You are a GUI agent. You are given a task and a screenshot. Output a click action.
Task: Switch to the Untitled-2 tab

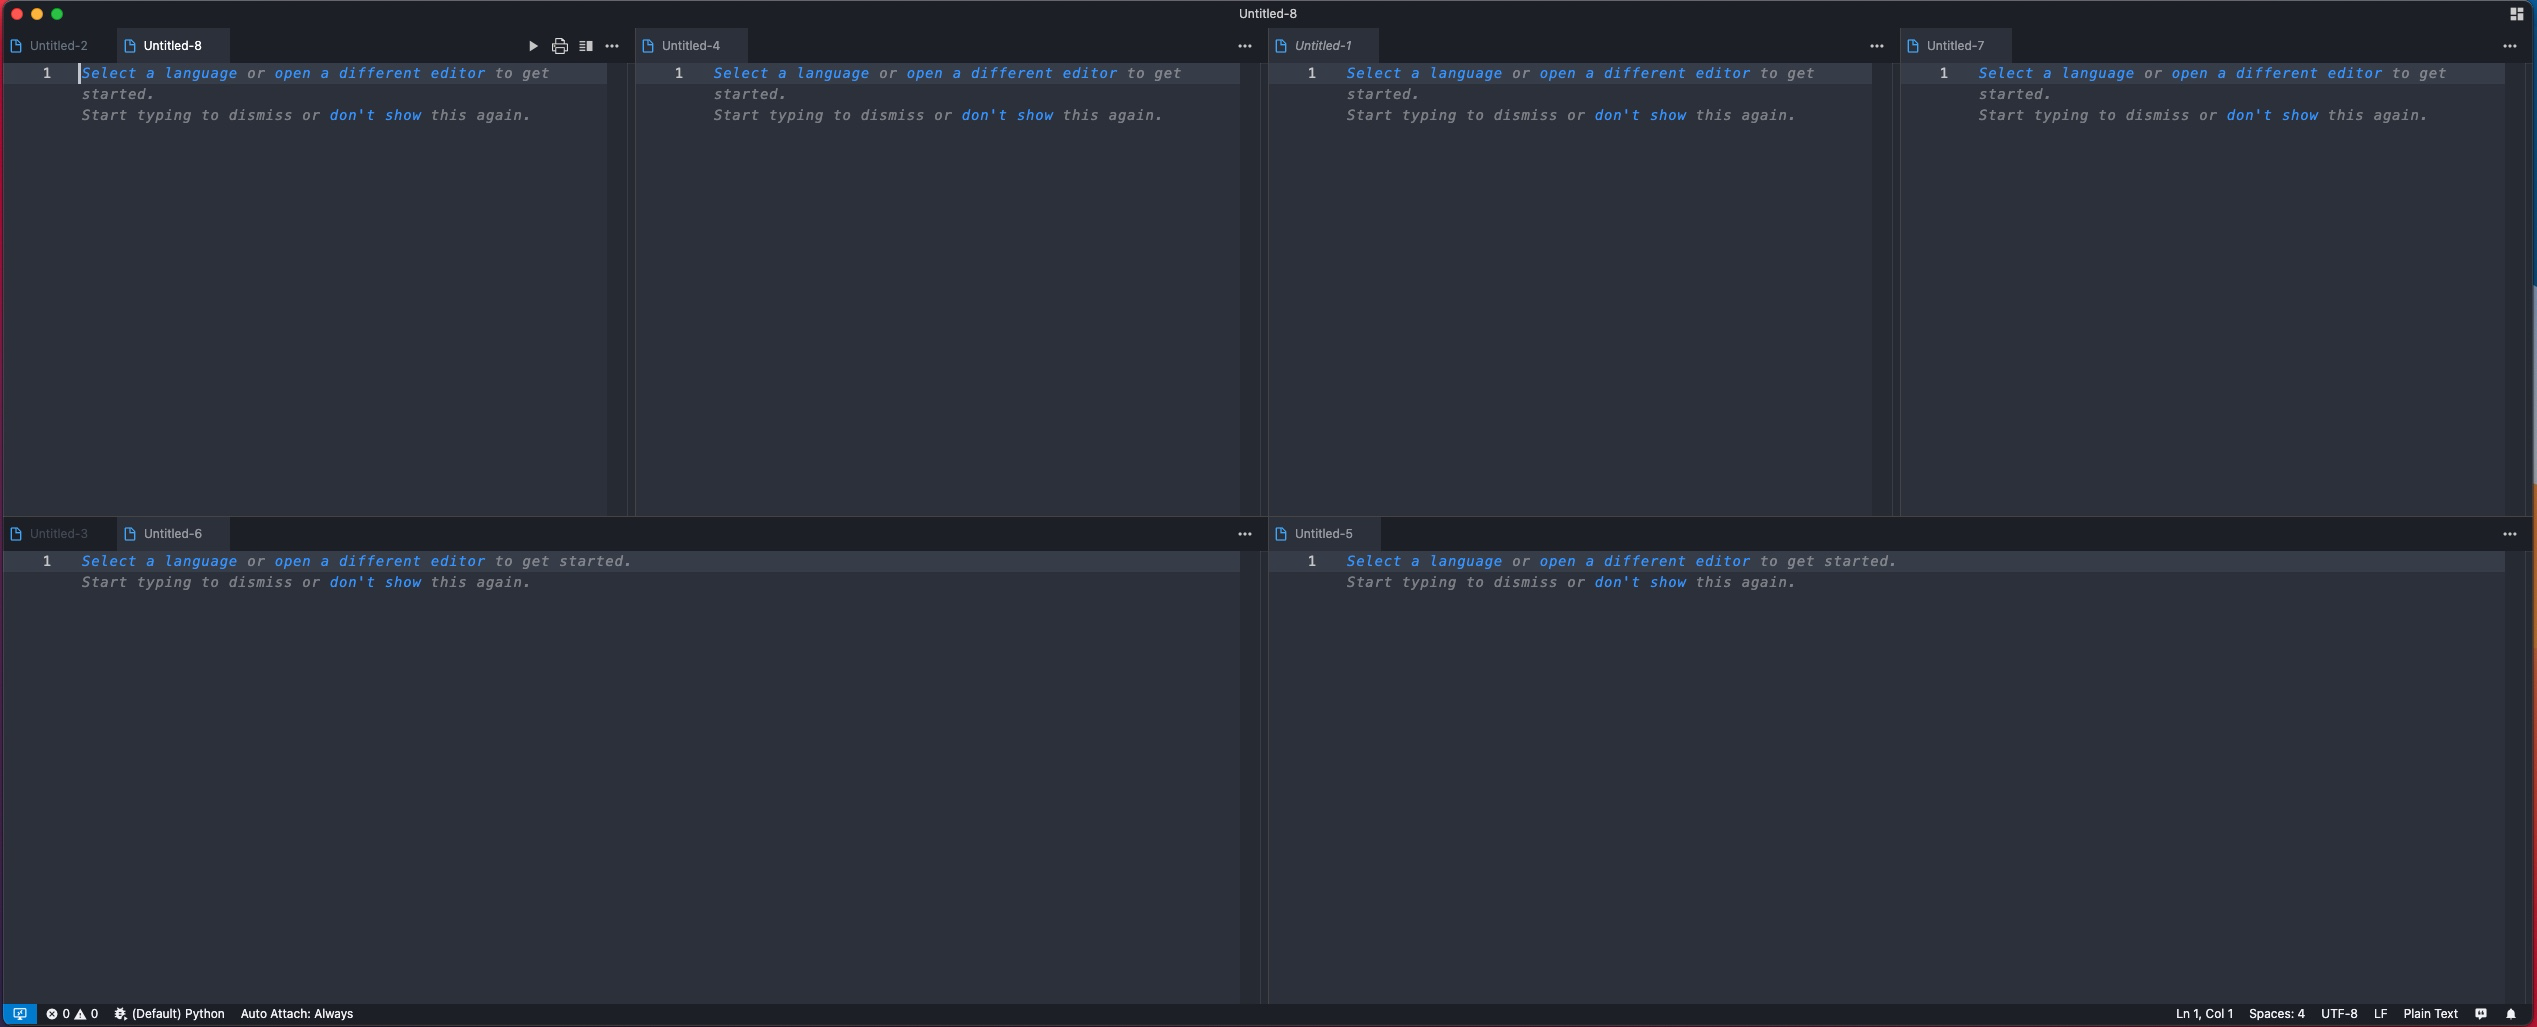coord(58,46)
